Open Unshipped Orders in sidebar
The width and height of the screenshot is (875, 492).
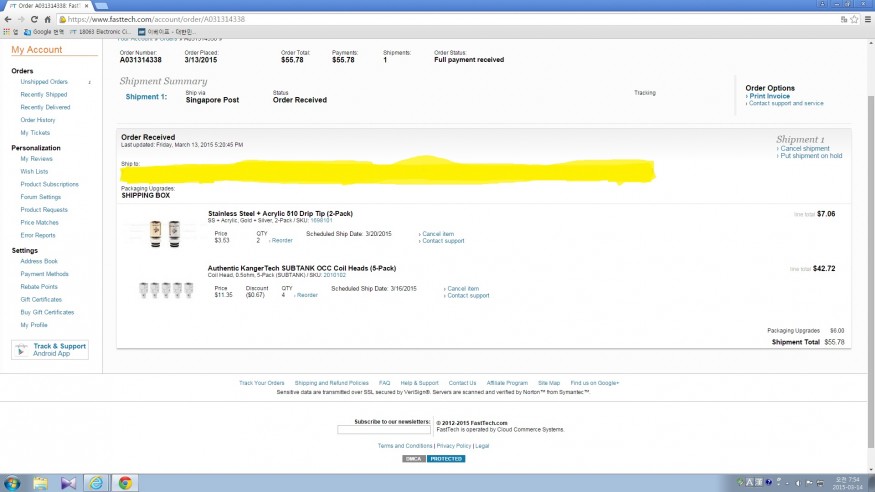(x=44, y=82)
